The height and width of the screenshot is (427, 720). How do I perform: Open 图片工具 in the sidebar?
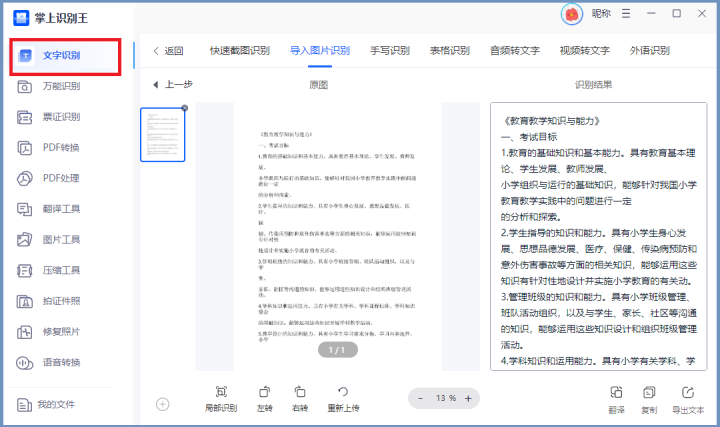tap(49, 240)
